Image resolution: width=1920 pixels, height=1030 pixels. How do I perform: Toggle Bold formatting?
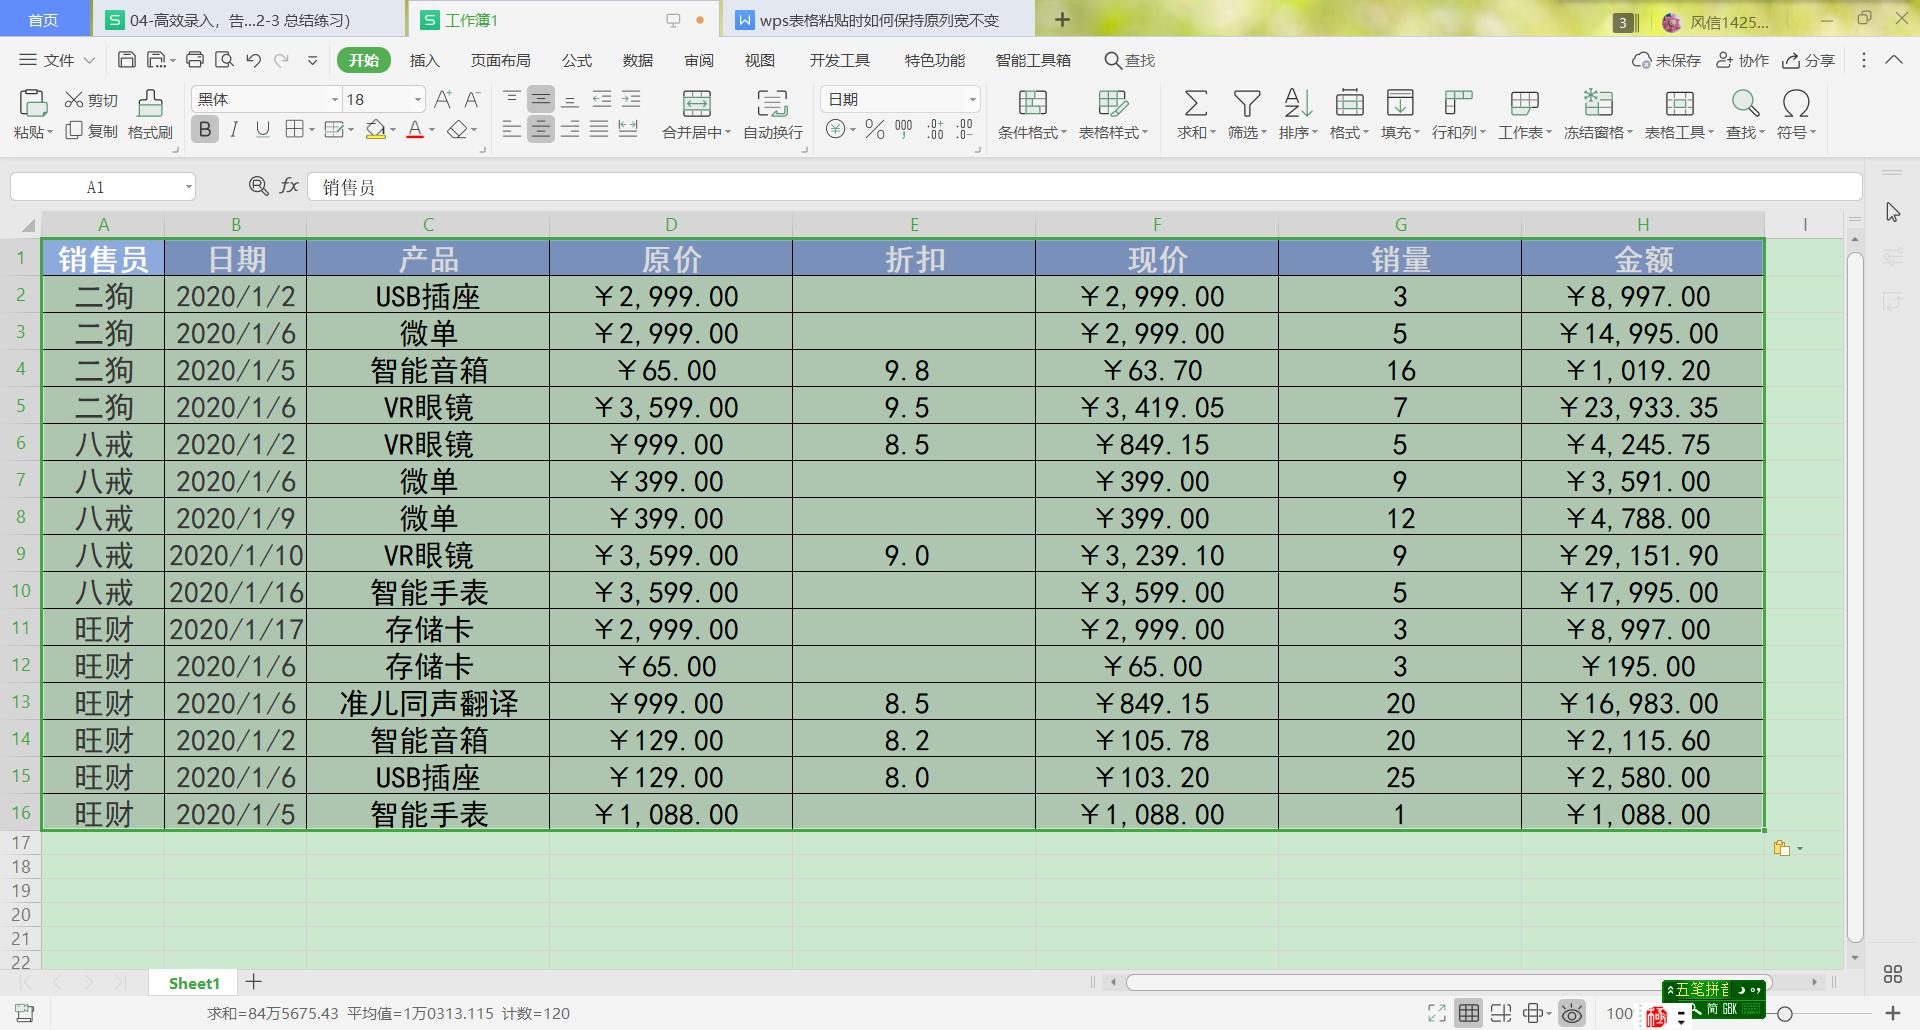[x=205, y=129]
